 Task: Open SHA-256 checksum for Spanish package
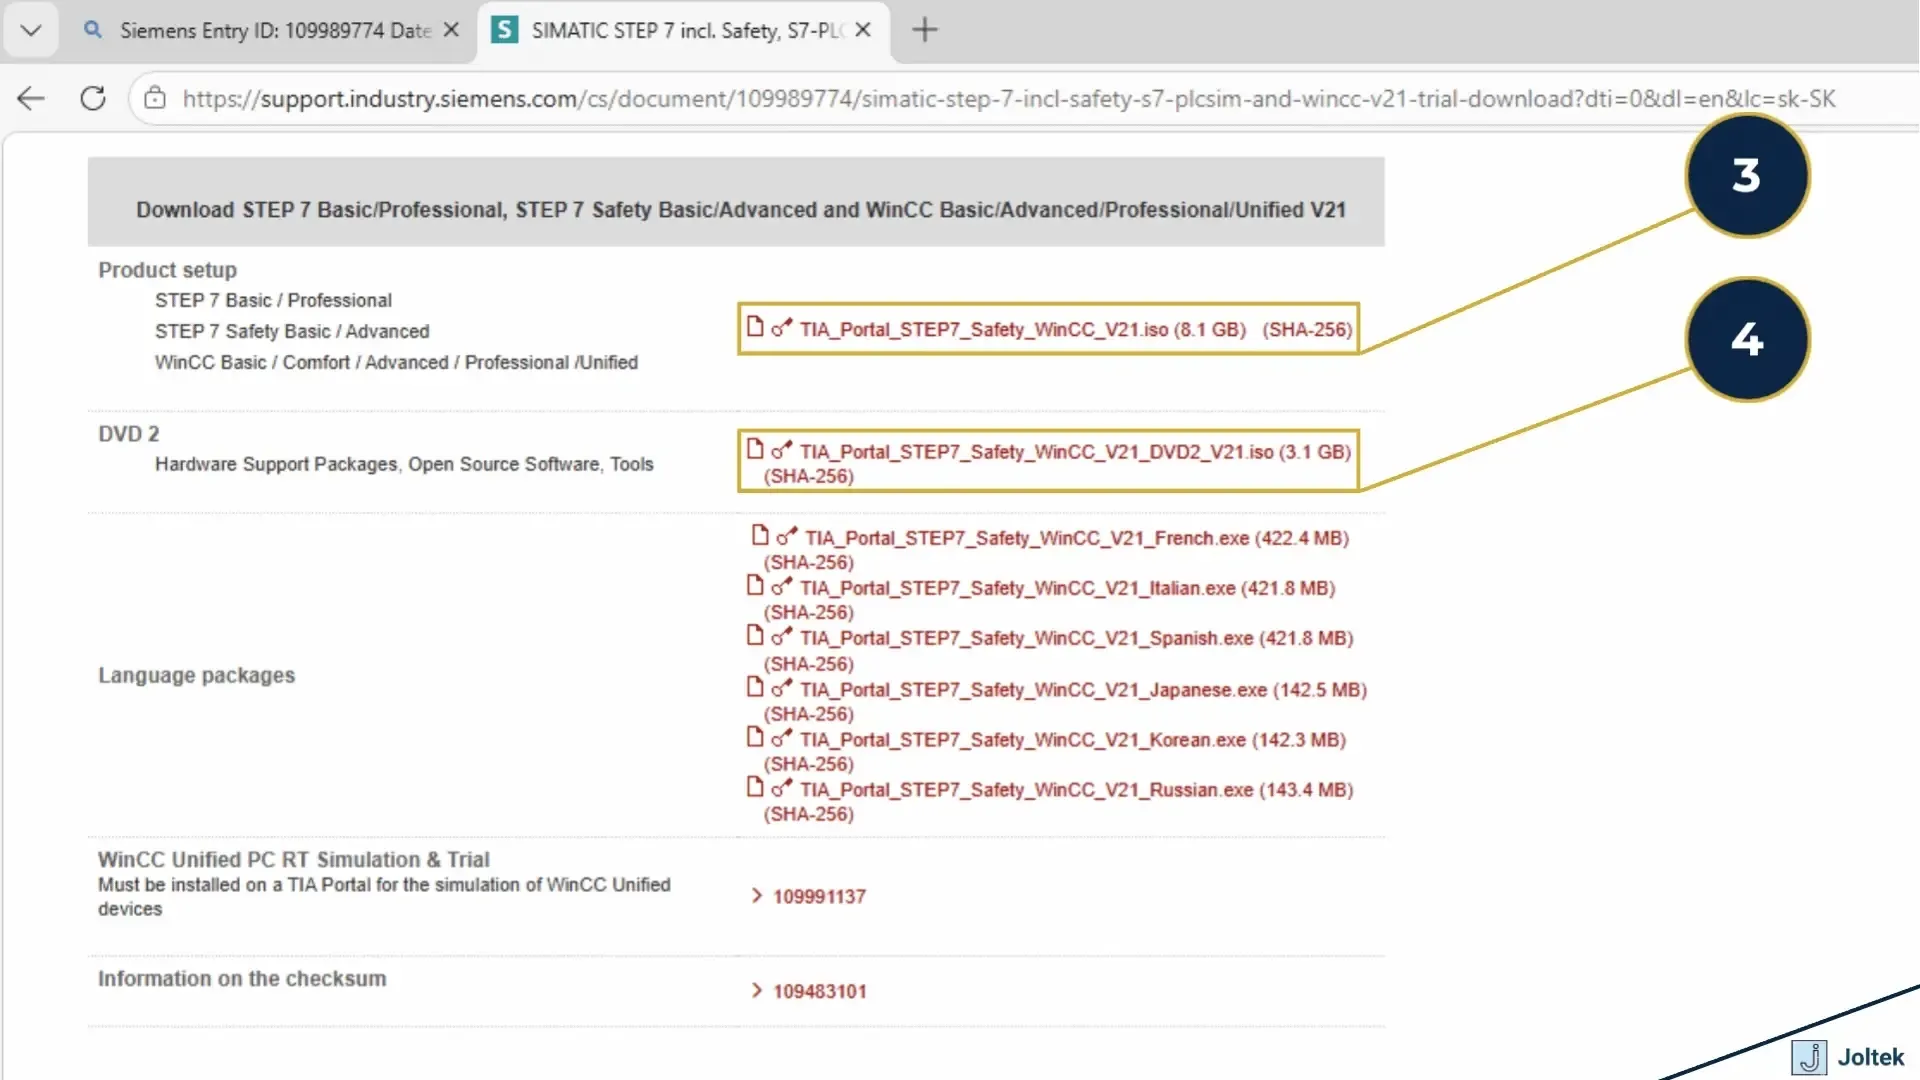(x=808, y=664)
